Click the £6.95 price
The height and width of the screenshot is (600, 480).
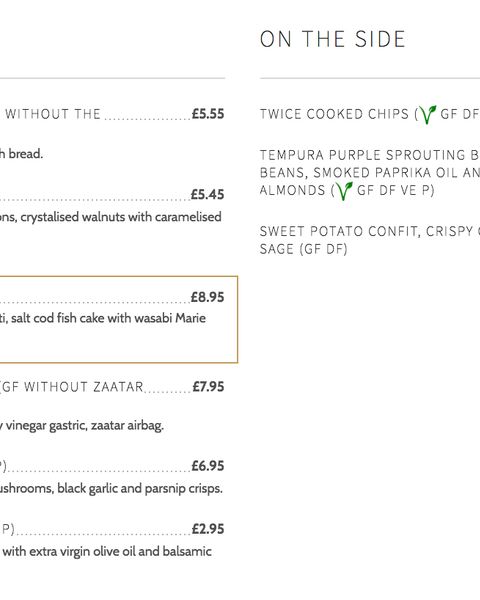(208, 466)
